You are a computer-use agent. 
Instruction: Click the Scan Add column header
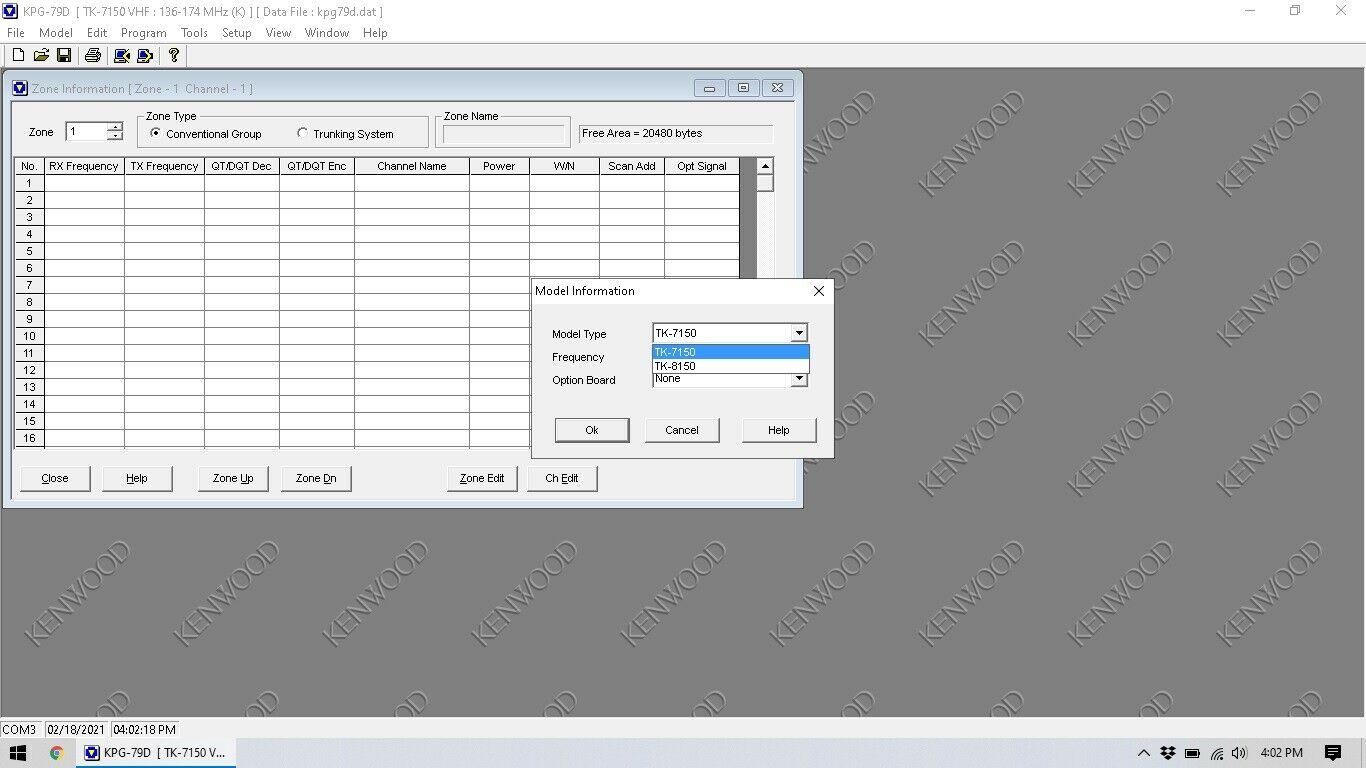coord(632,166)
